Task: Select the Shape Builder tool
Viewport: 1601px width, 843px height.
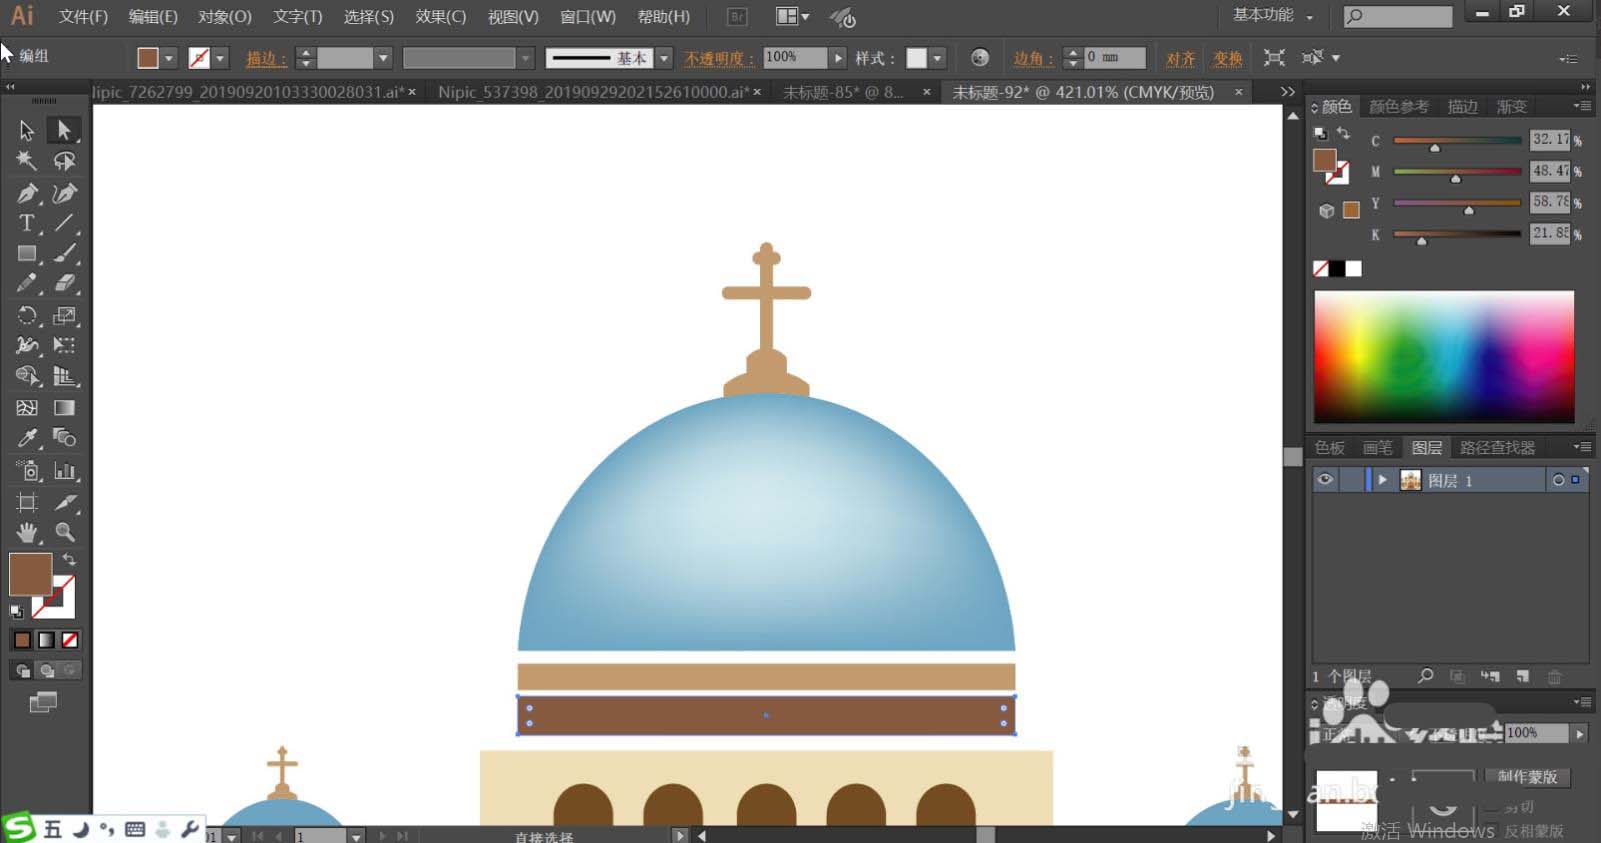Action: click(x=27, y=376)
